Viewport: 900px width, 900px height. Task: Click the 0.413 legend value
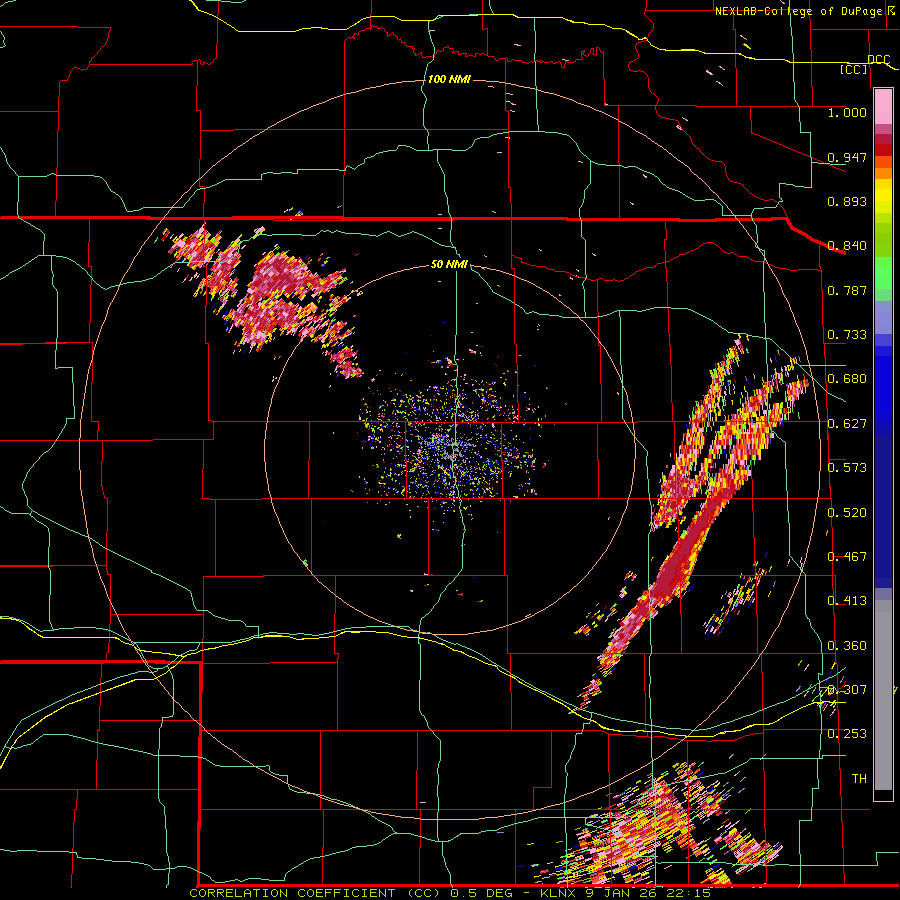(847, 601)
